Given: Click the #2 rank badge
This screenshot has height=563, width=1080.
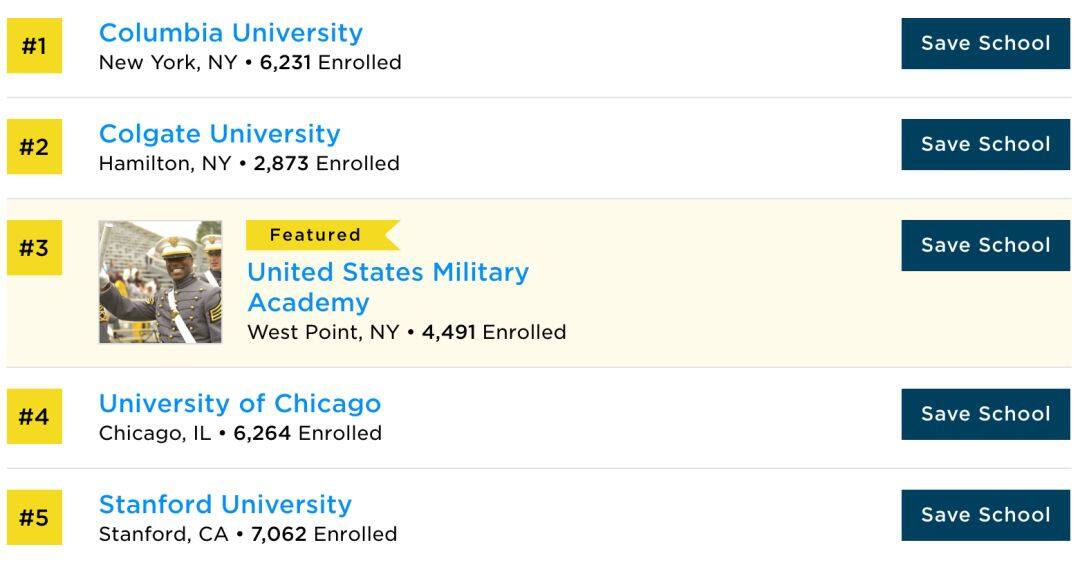Looking at the screenshot, I should (34, 146).
